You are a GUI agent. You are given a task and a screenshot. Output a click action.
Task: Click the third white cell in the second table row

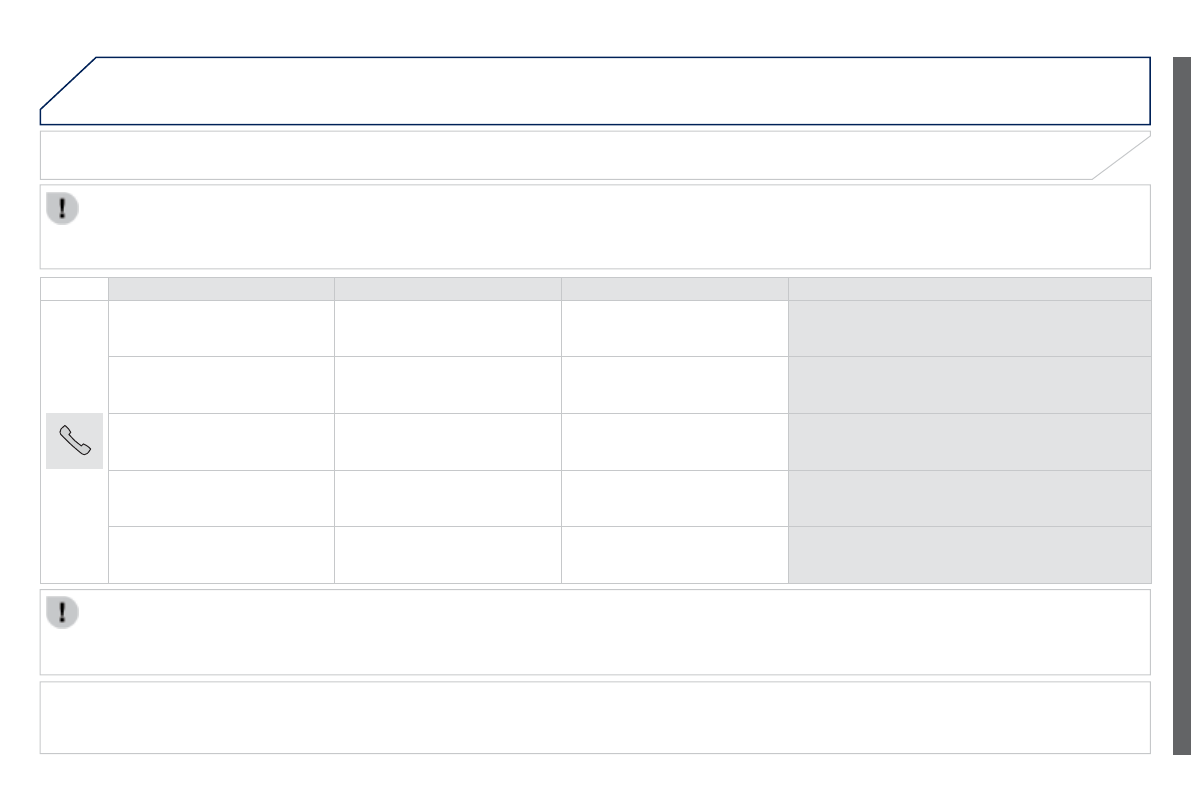tap(674, 385)
